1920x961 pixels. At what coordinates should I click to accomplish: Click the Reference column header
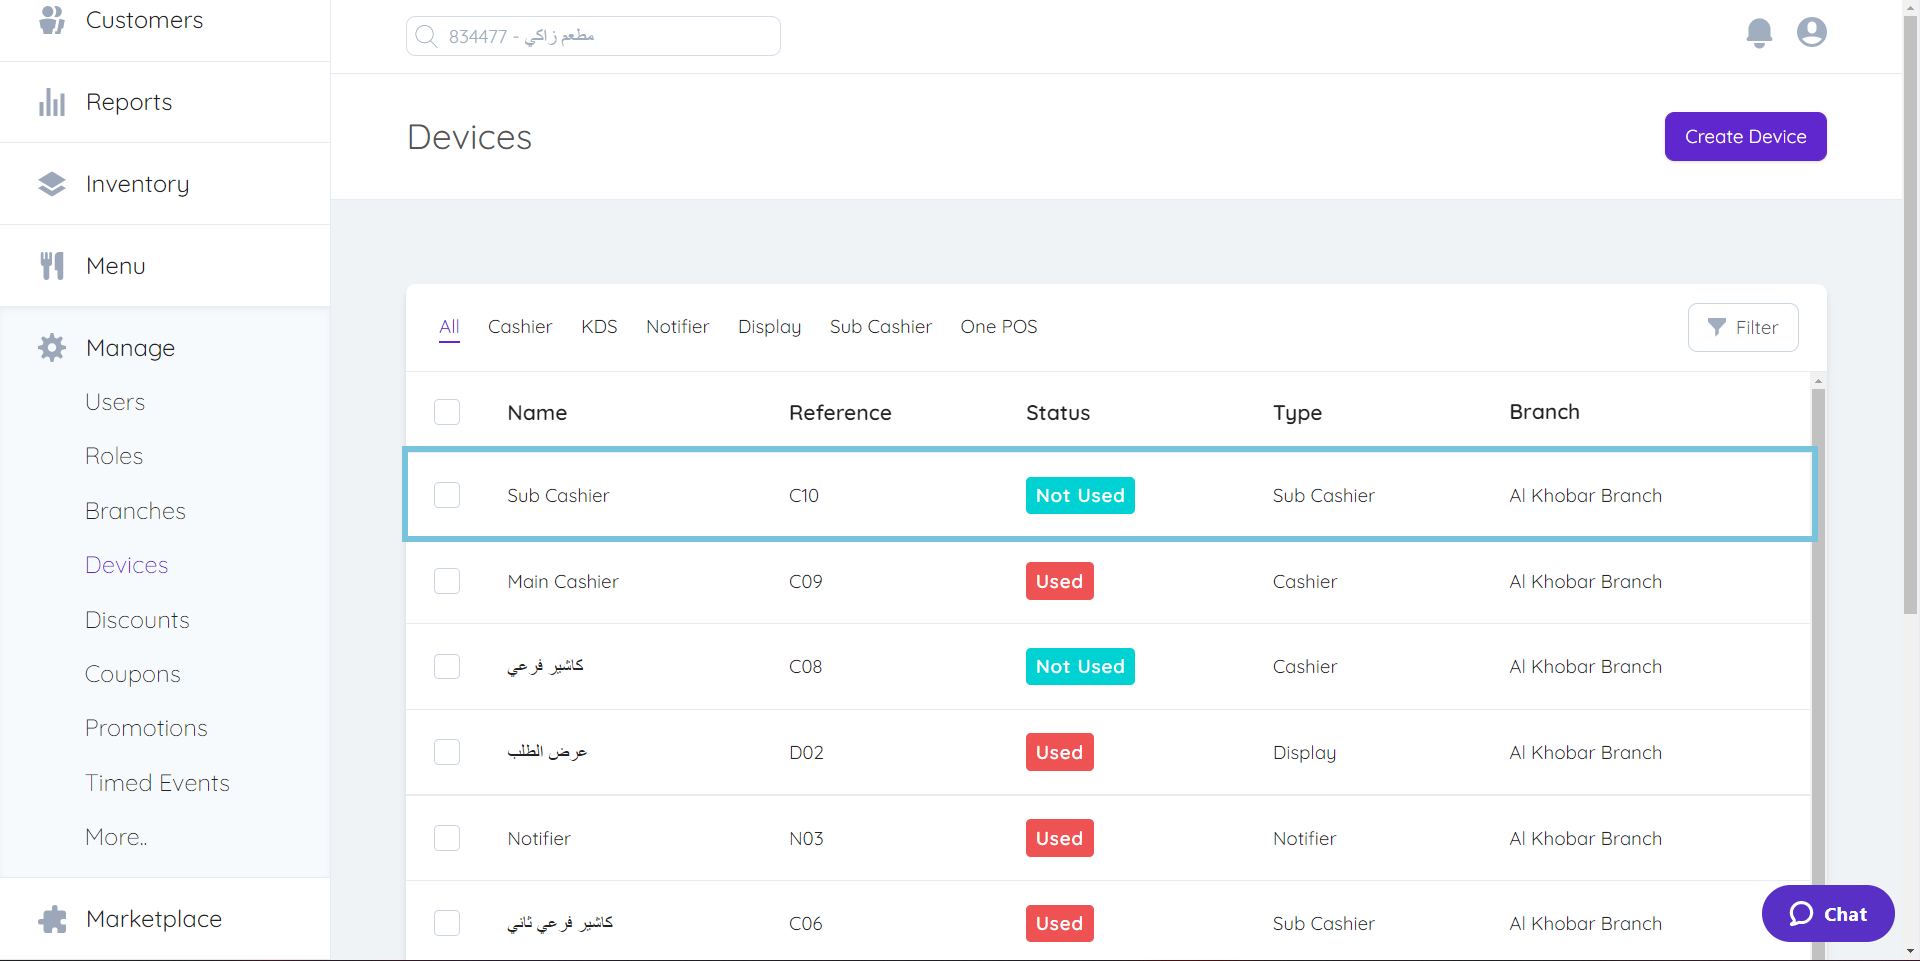coord(840,412)
